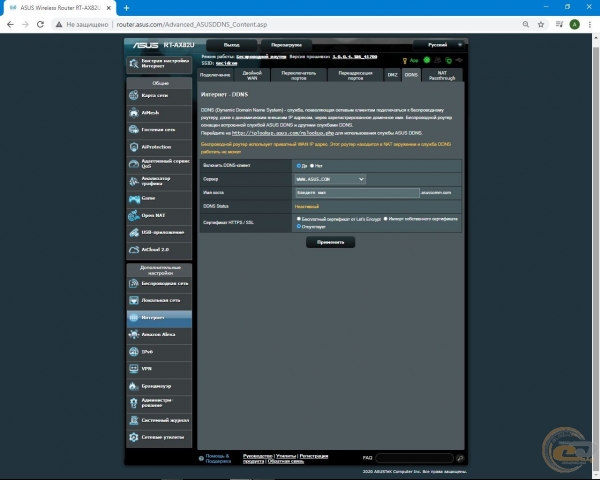The width and height of the screenshot is (600, 480).
Task: Switch to the DMZ tab
Action: (x=392, y=75)
